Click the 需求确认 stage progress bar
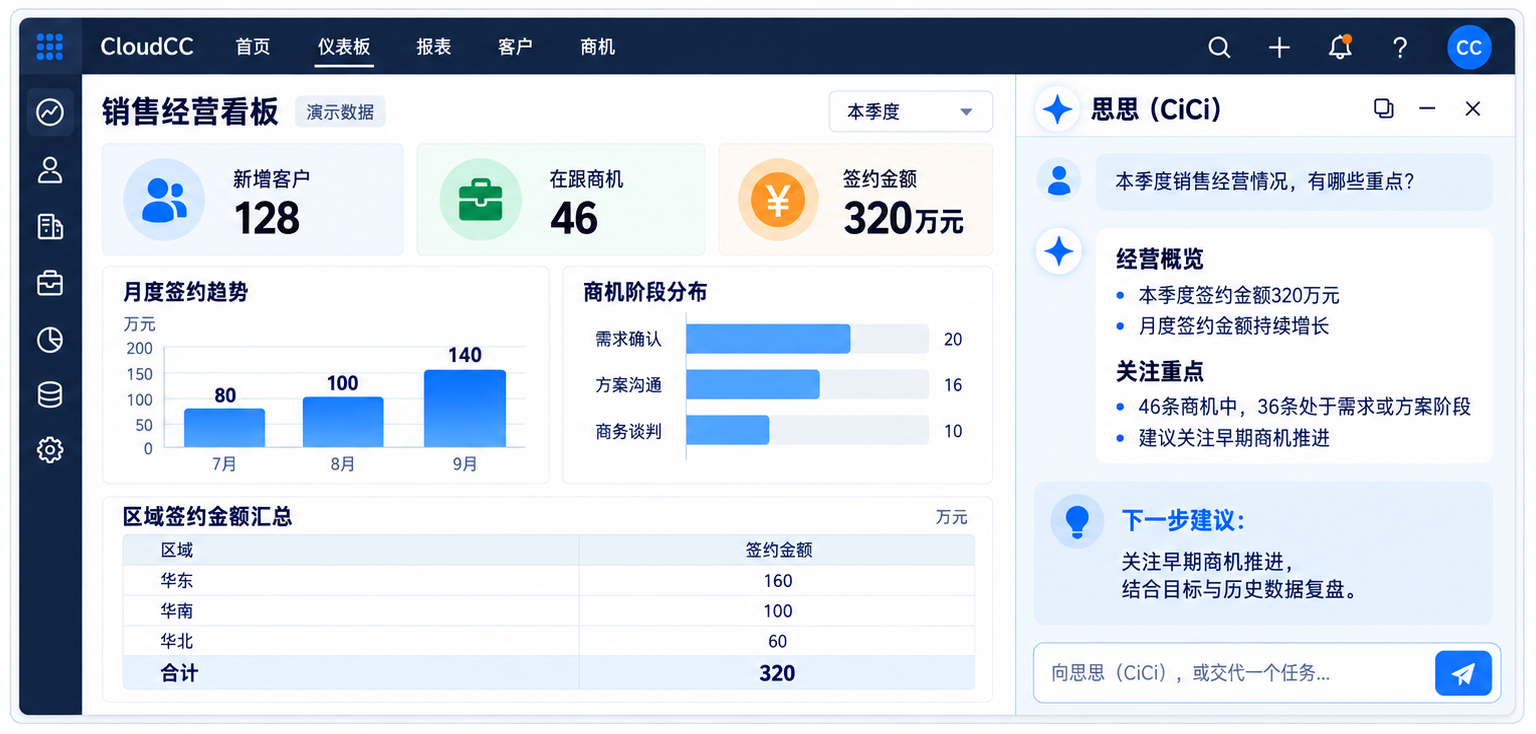 coord(807,339)
